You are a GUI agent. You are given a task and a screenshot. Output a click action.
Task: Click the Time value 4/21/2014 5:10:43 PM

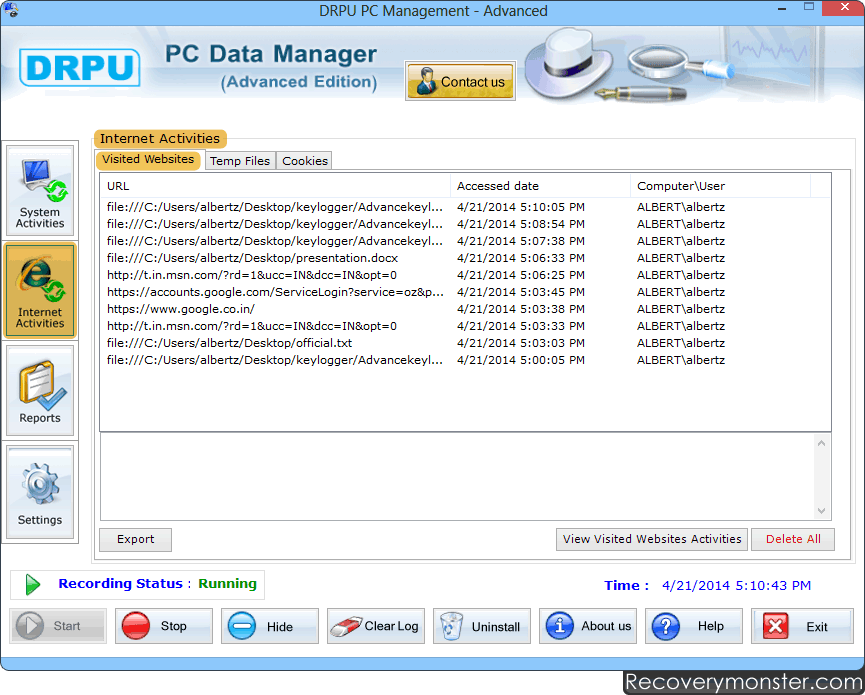(736, 586)
